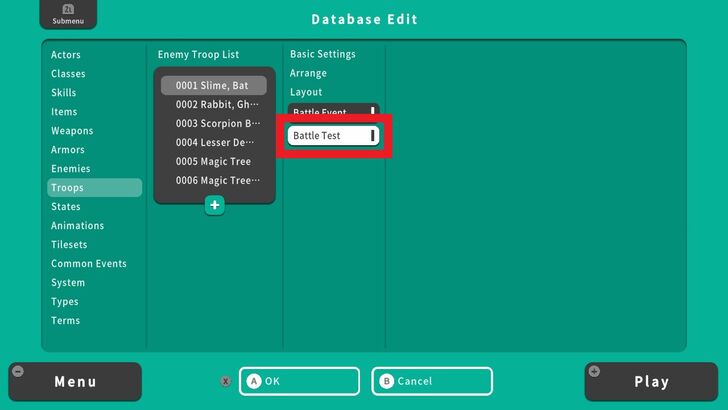Open the Arrange option
The height and width of the screenshot is (410, 728).
coord(308,73)
